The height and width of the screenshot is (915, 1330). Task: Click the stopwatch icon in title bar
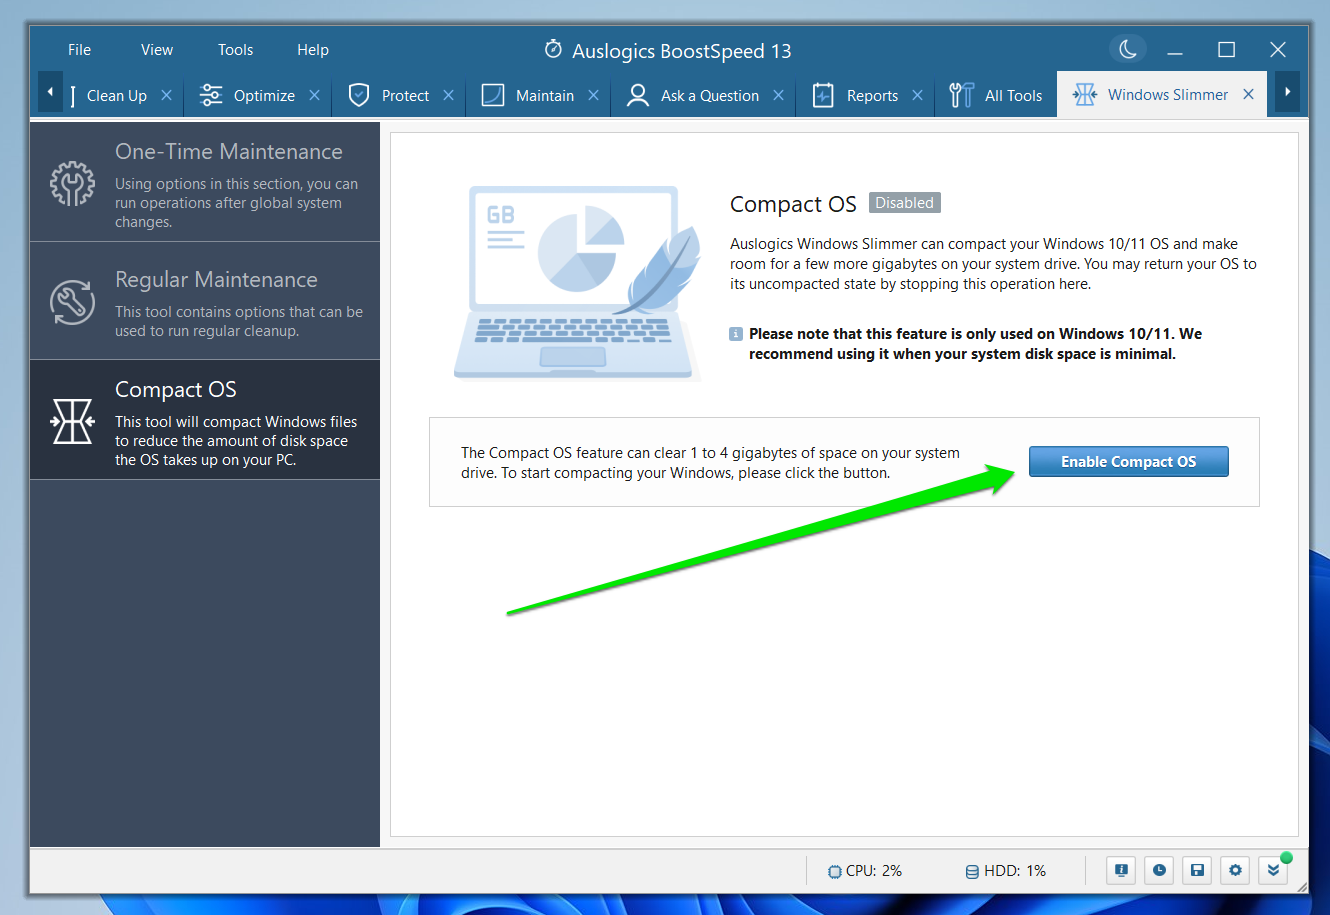click(x=553, y=49)
